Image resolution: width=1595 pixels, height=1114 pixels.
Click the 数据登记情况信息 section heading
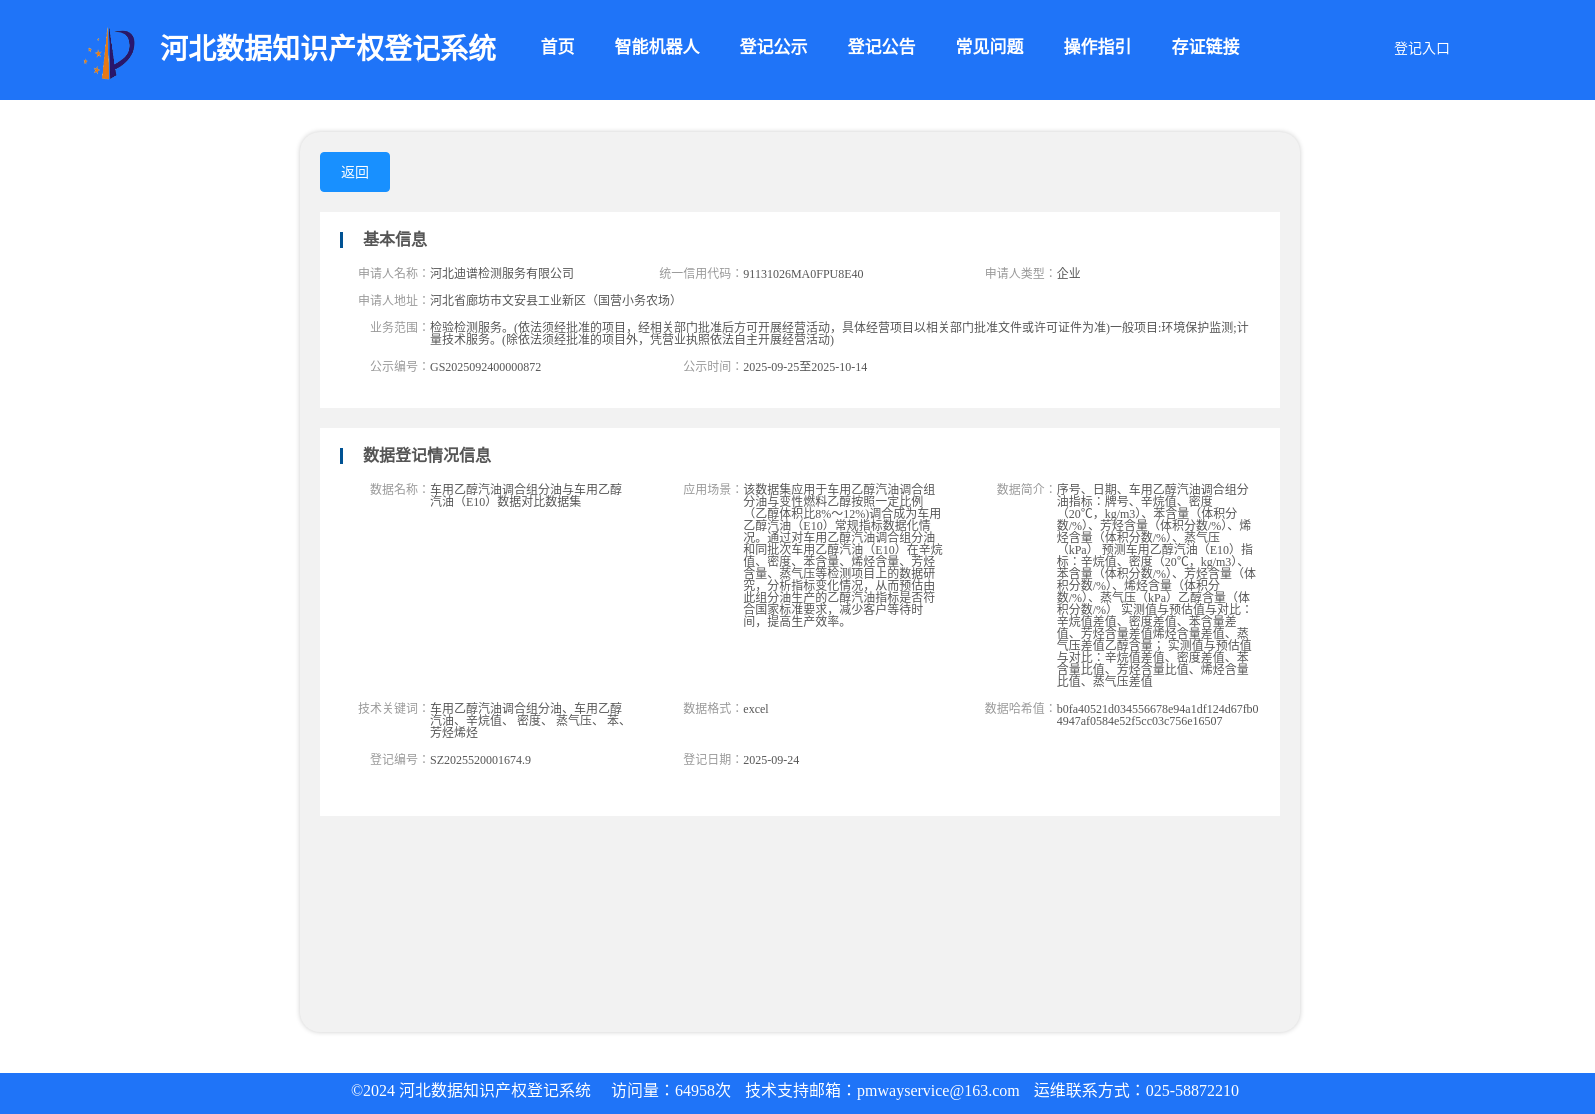[426, 455]
